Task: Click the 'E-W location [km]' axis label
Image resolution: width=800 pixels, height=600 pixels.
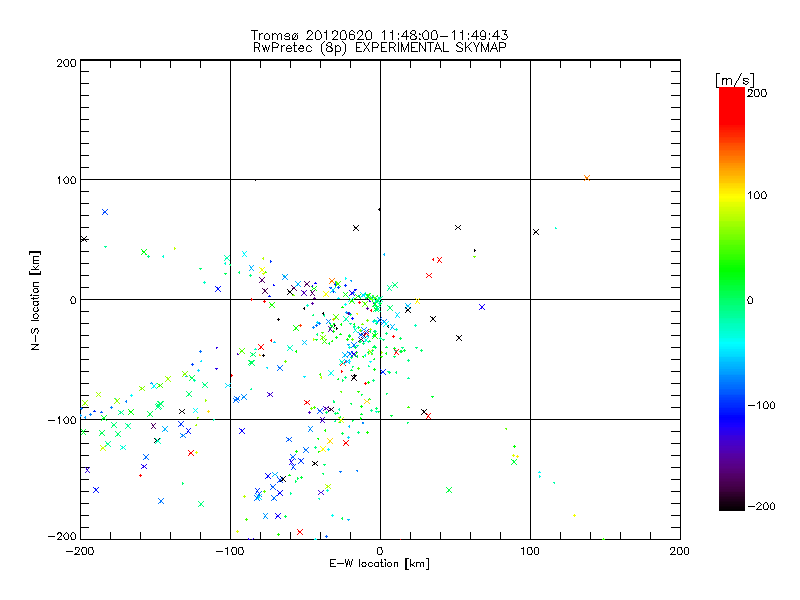Action: coord(379,564)
